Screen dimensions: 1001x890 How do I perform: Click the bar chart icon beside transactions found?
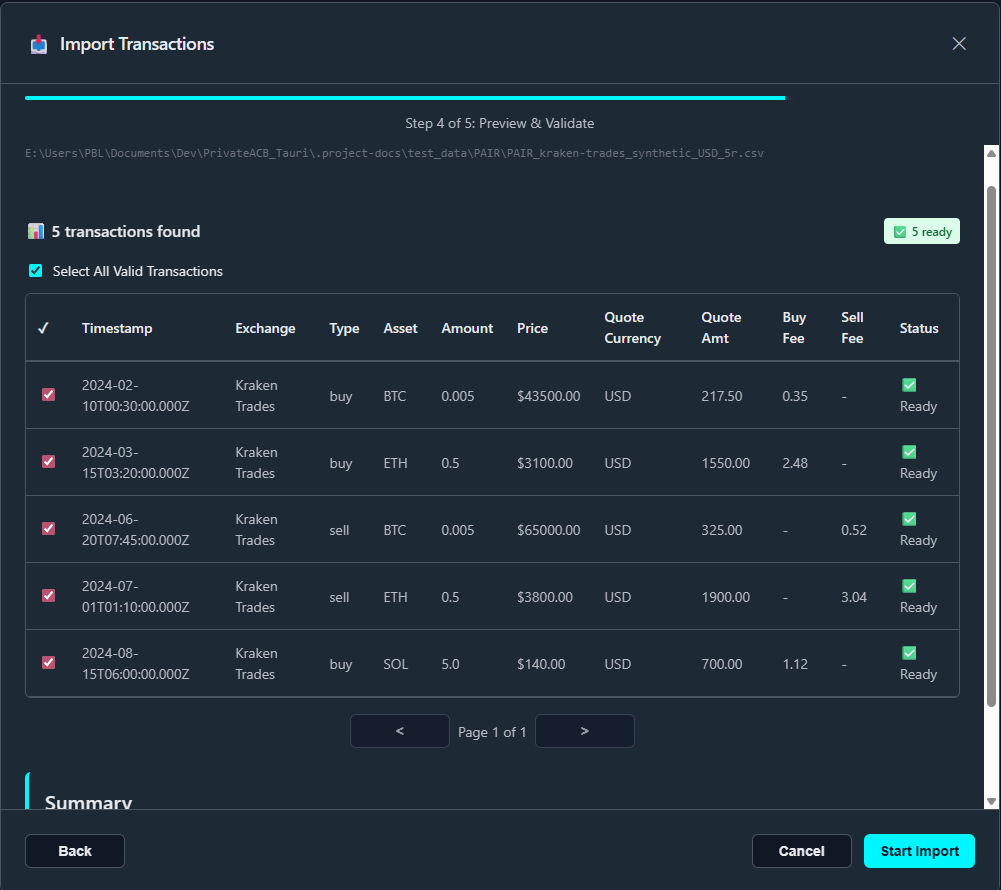[x=36, y=231]
